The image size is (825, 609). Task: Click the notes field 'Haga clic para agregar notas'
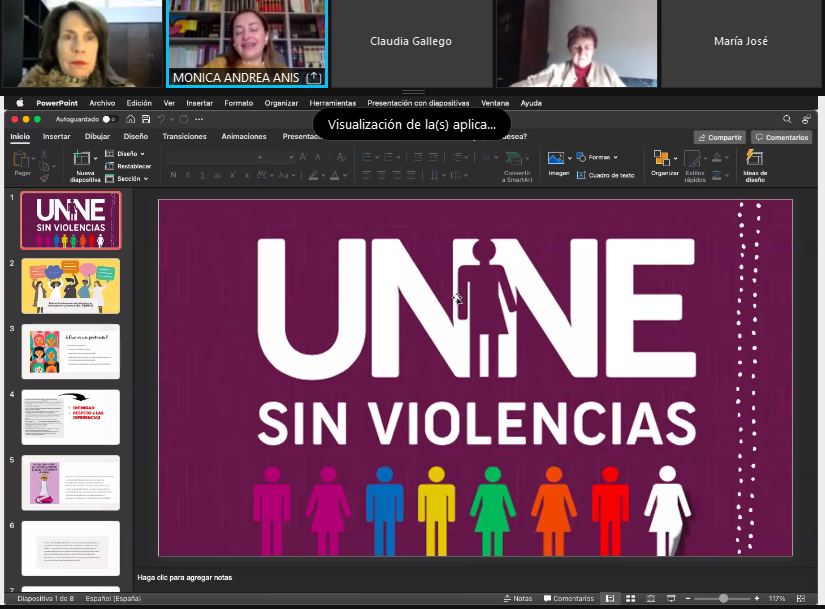click(185, 577)
